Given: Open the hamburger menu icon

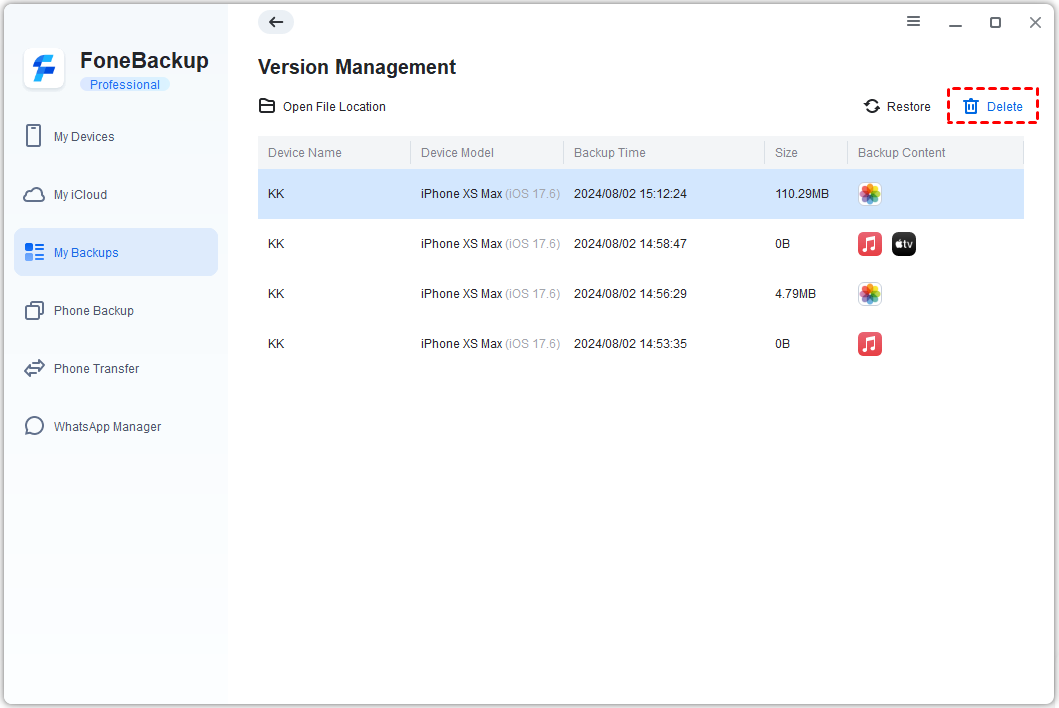Looking at the screenshot, I should (913, 22).
